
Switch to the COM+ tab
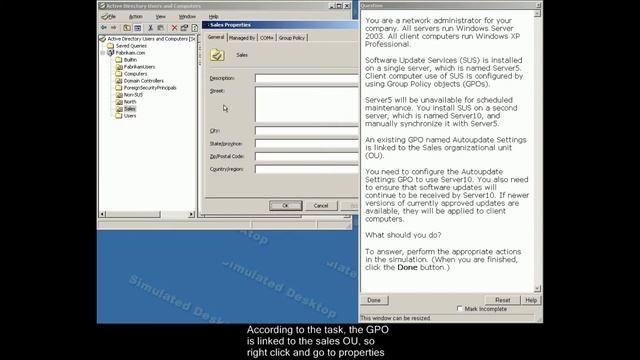pos(267,38)
